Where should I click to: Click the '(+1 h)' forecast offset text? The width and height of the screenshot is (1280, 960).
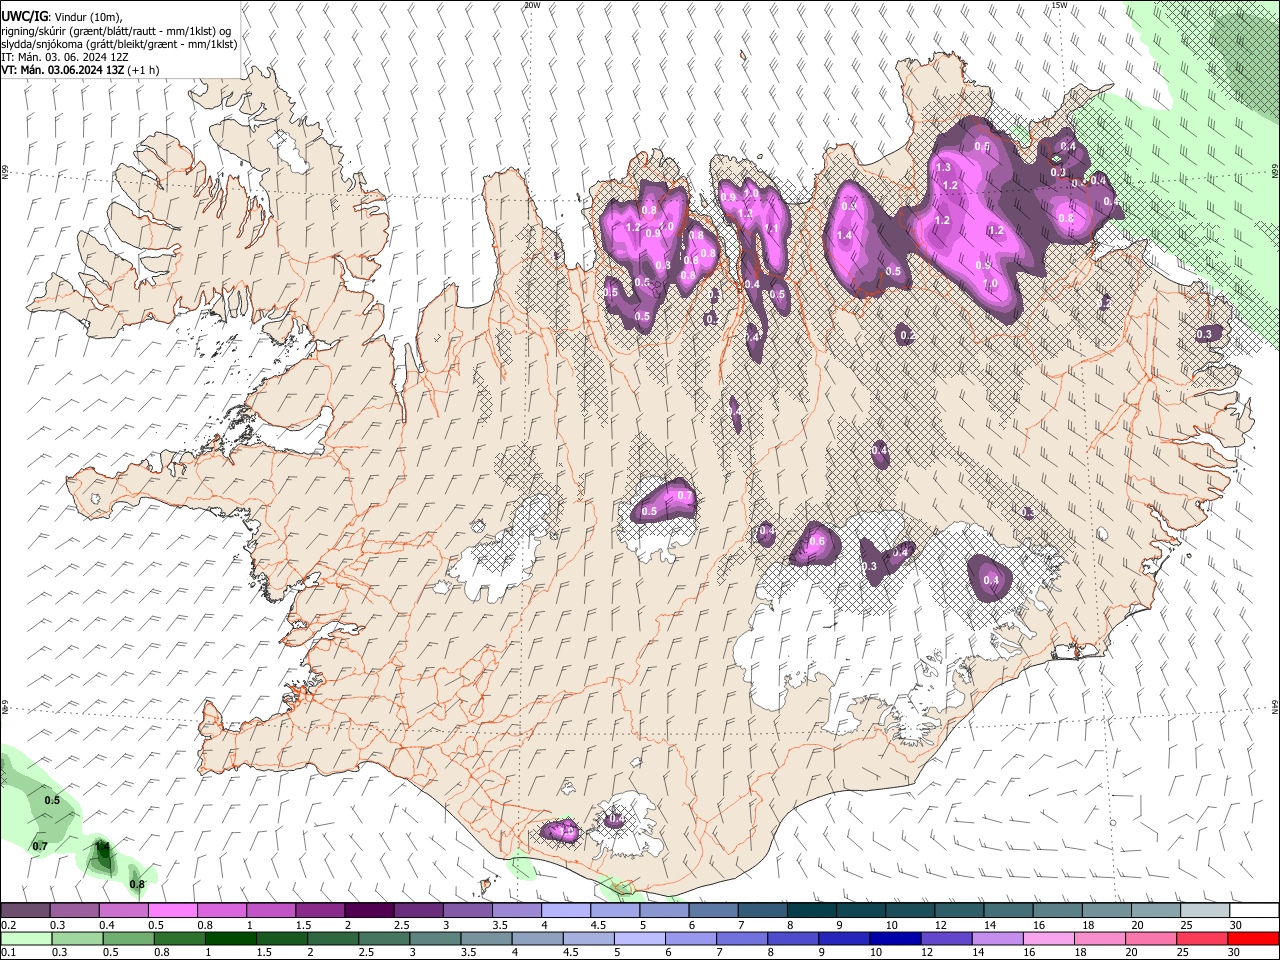pyautogui.click(x=144, y=71)
